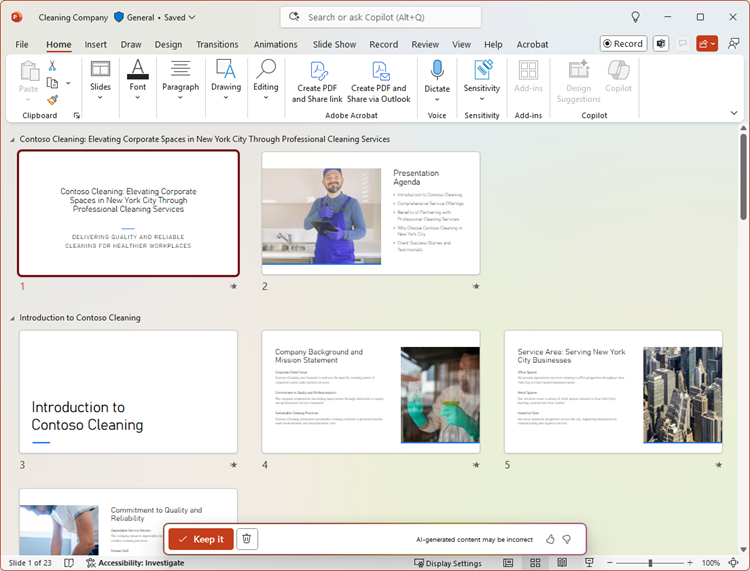750x571 pixels.
Task: Click the zoom in plus button
Action: coord(690,563)
